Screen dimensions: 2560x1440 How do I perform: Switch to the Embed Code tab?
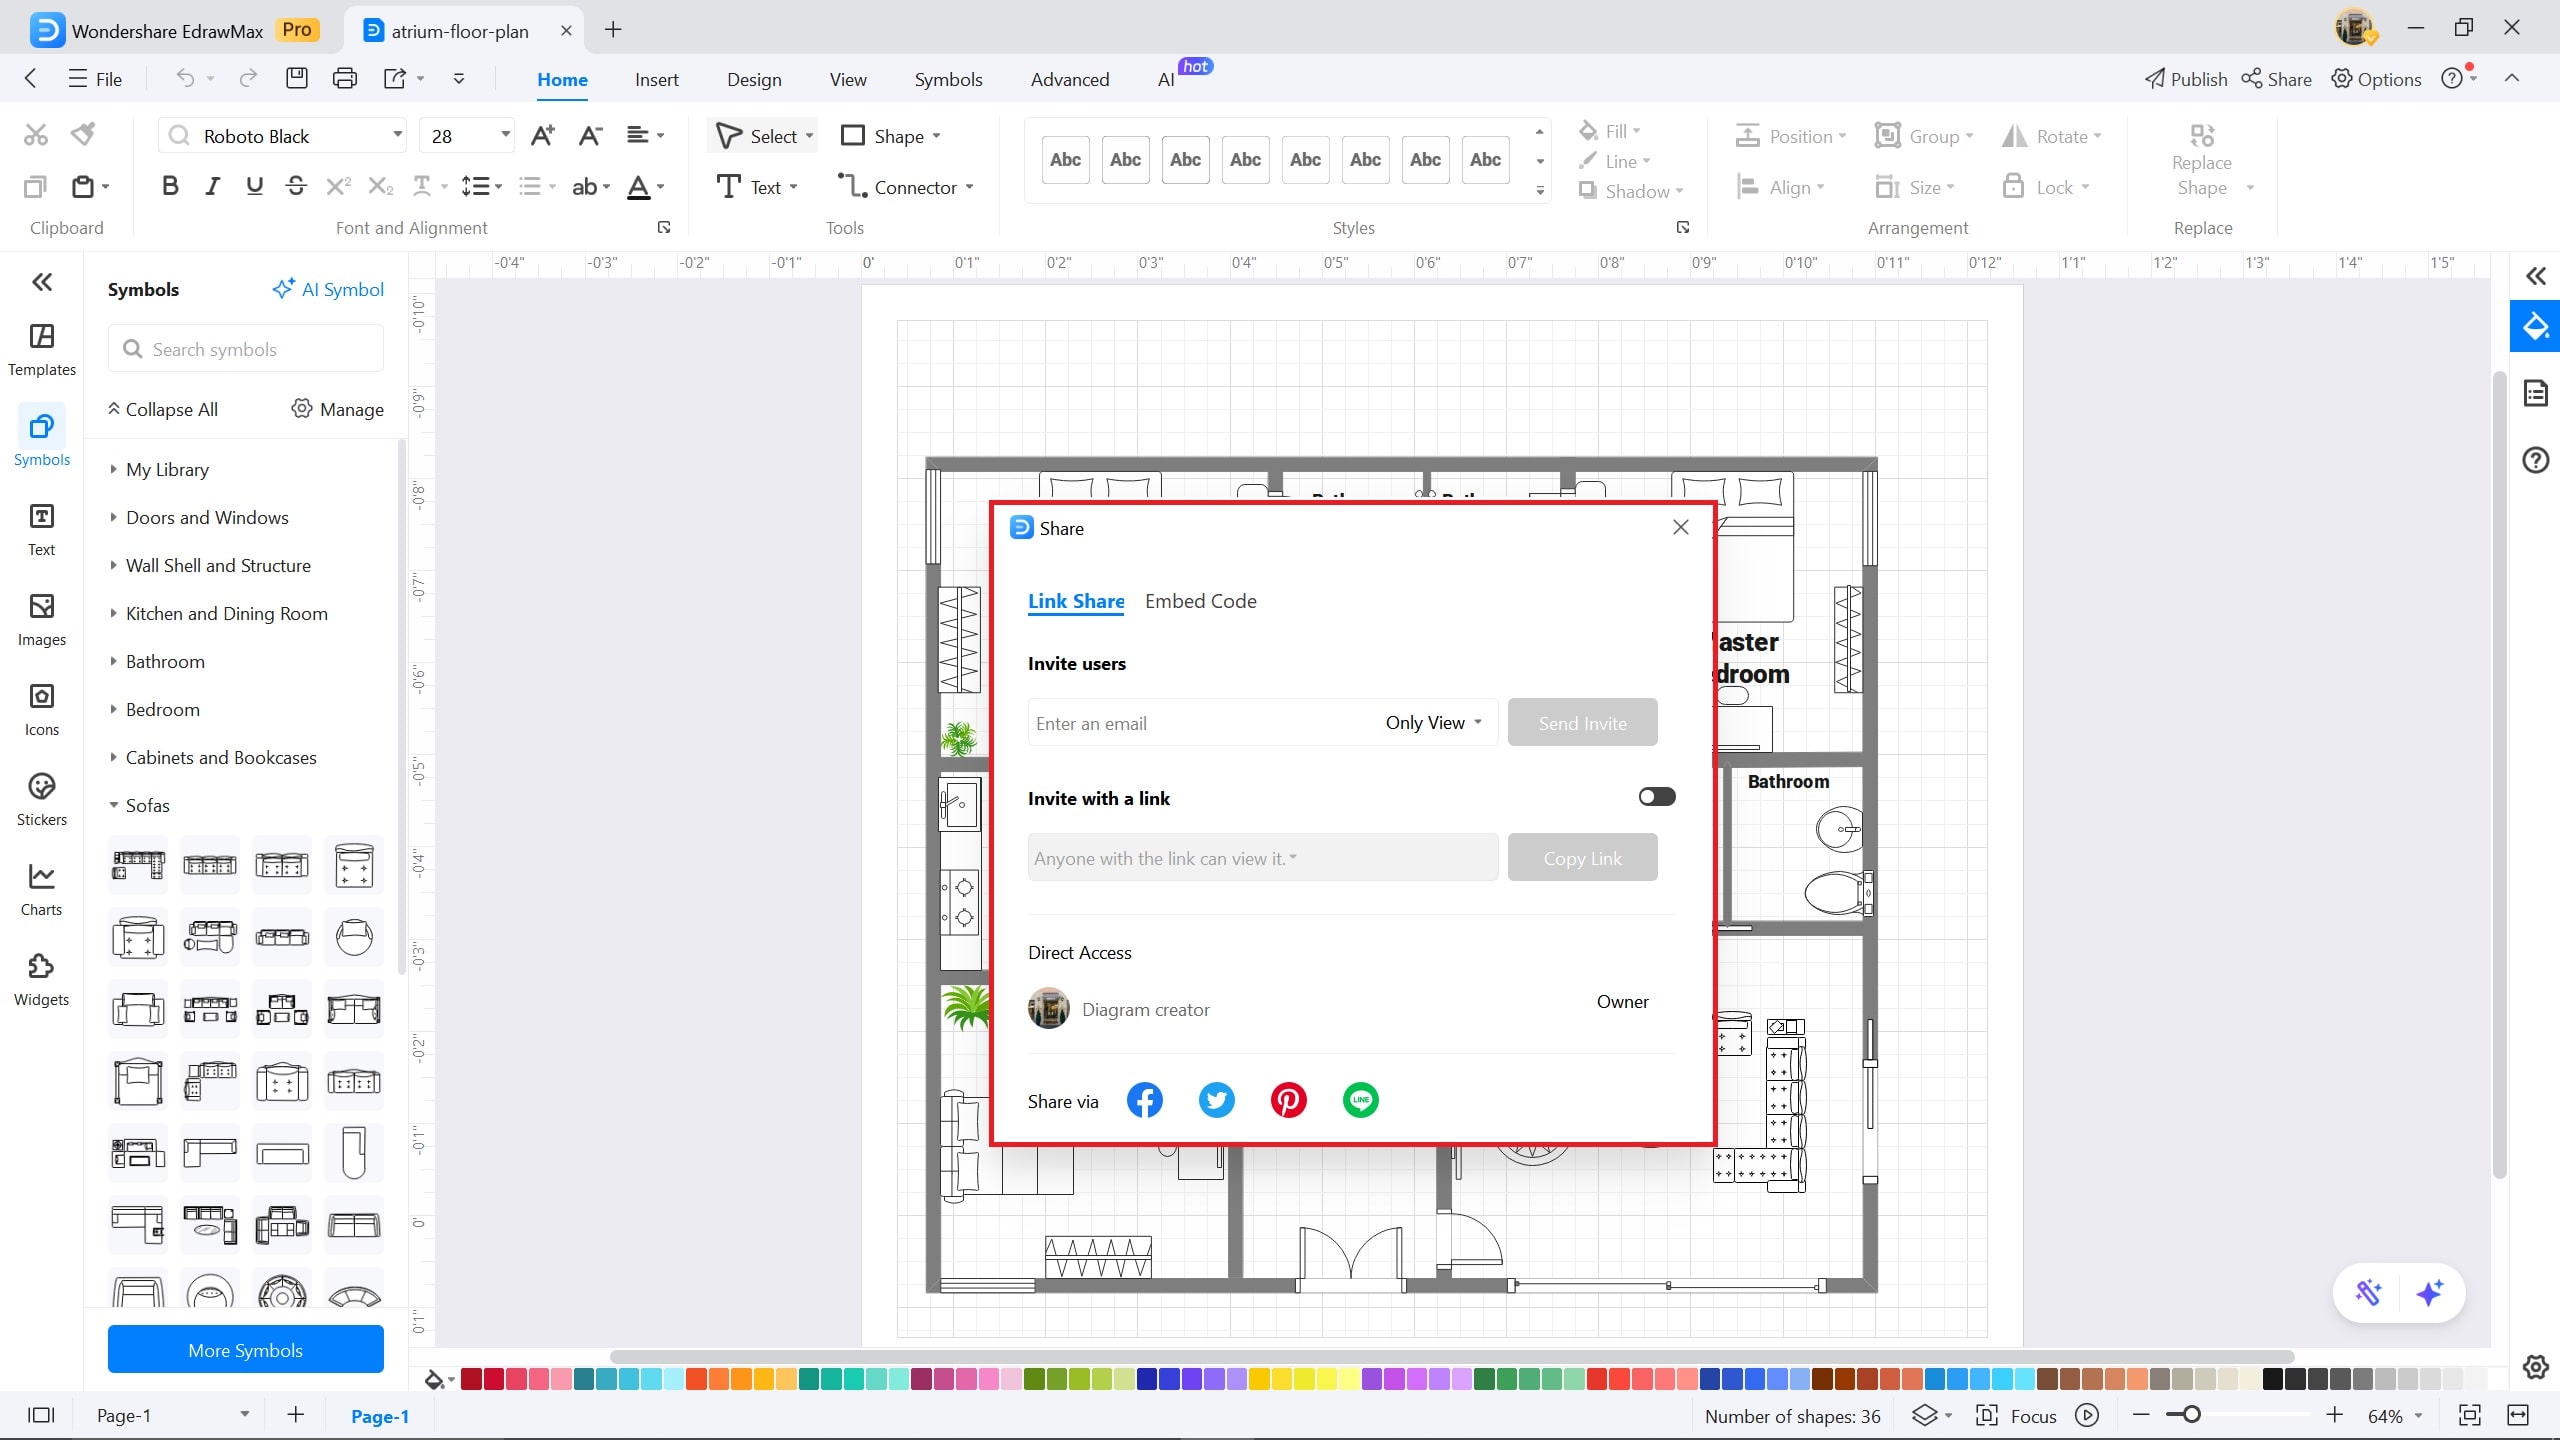click(1200, 601)
